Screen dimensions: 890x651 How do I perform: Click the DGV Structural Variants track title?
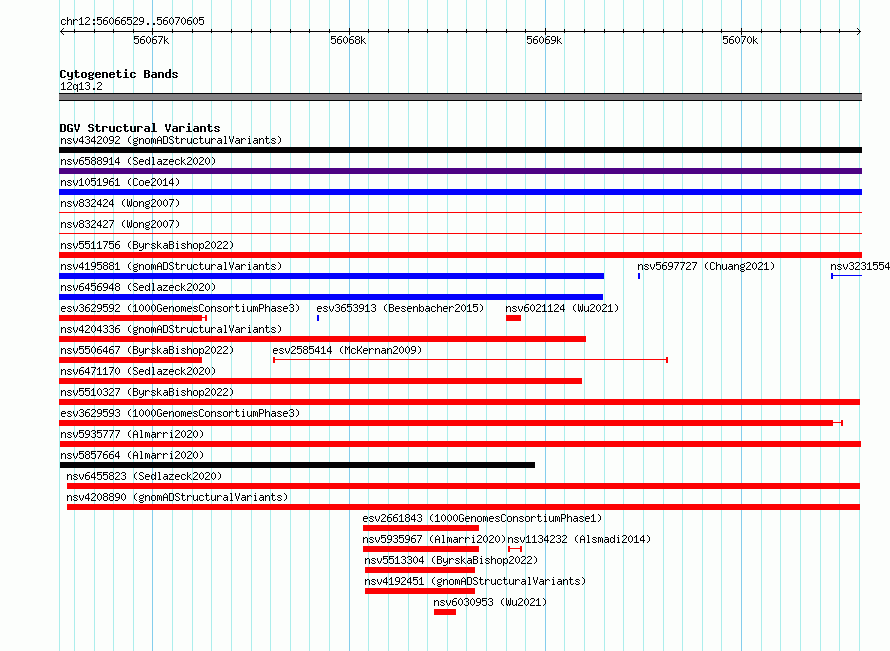(140, 128)
